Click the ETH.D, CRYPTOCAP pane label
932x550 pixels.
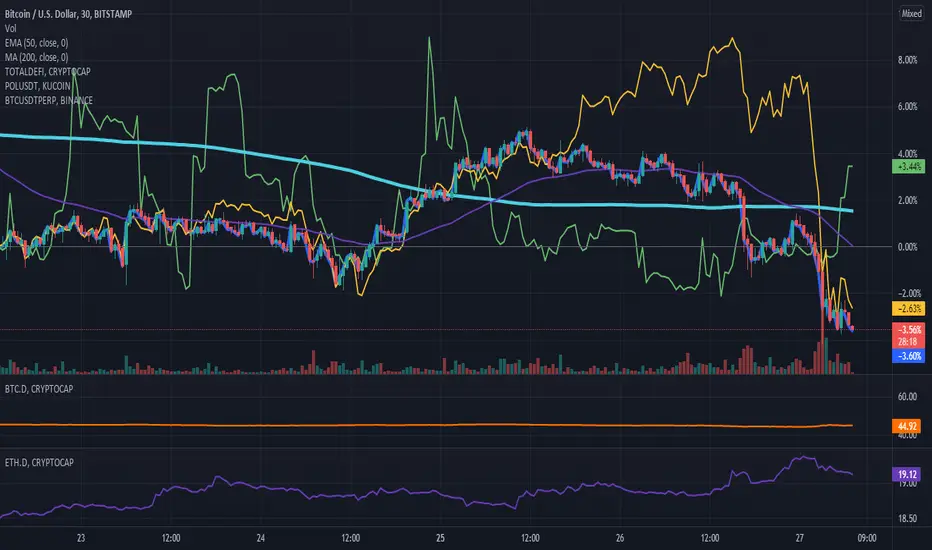click(39, 463)
